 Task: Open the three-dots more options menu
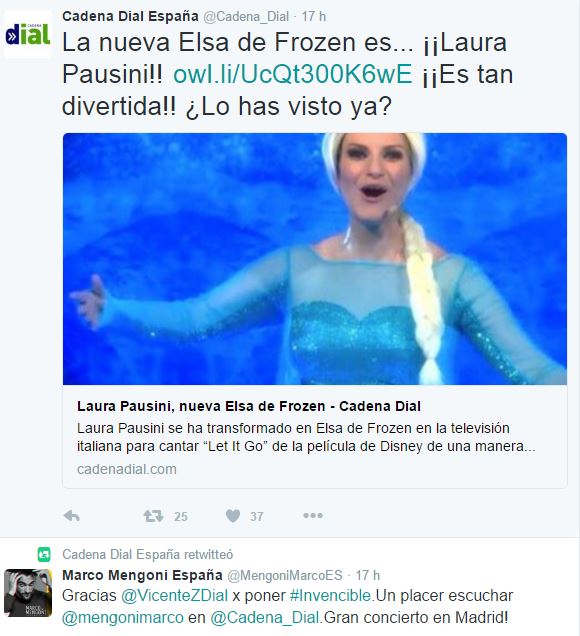click(x=313, y=516)
